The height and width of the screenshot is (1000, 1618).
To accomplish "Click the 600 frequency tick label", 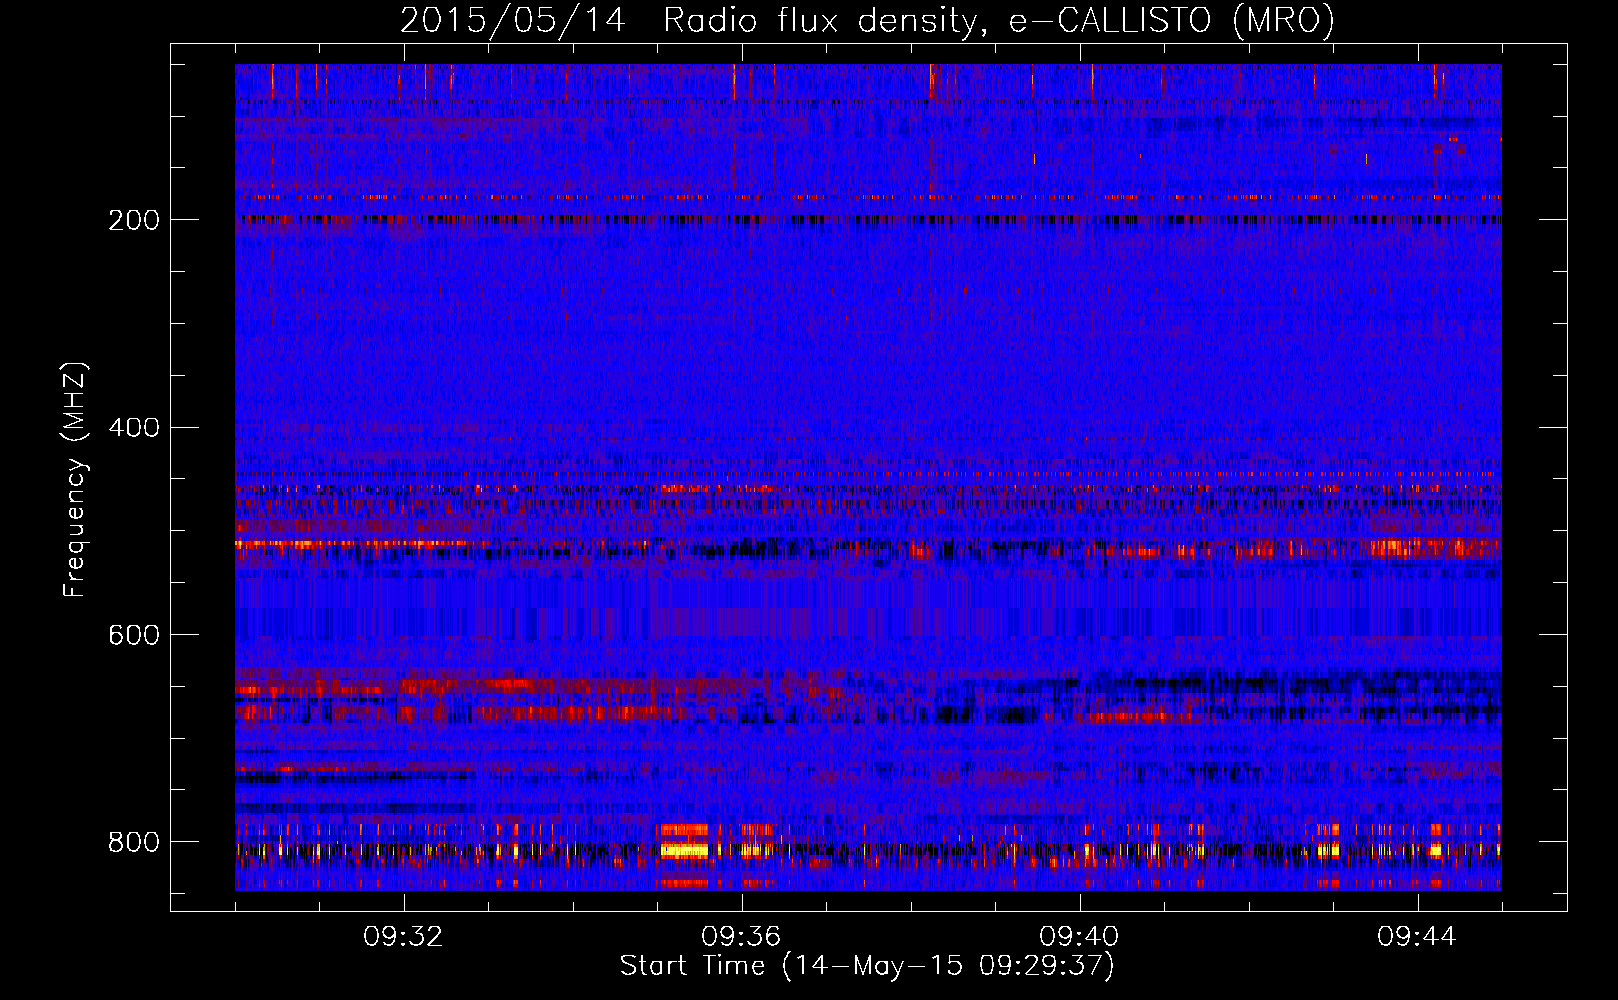I will pyautogui.click(x=134, y=635).
